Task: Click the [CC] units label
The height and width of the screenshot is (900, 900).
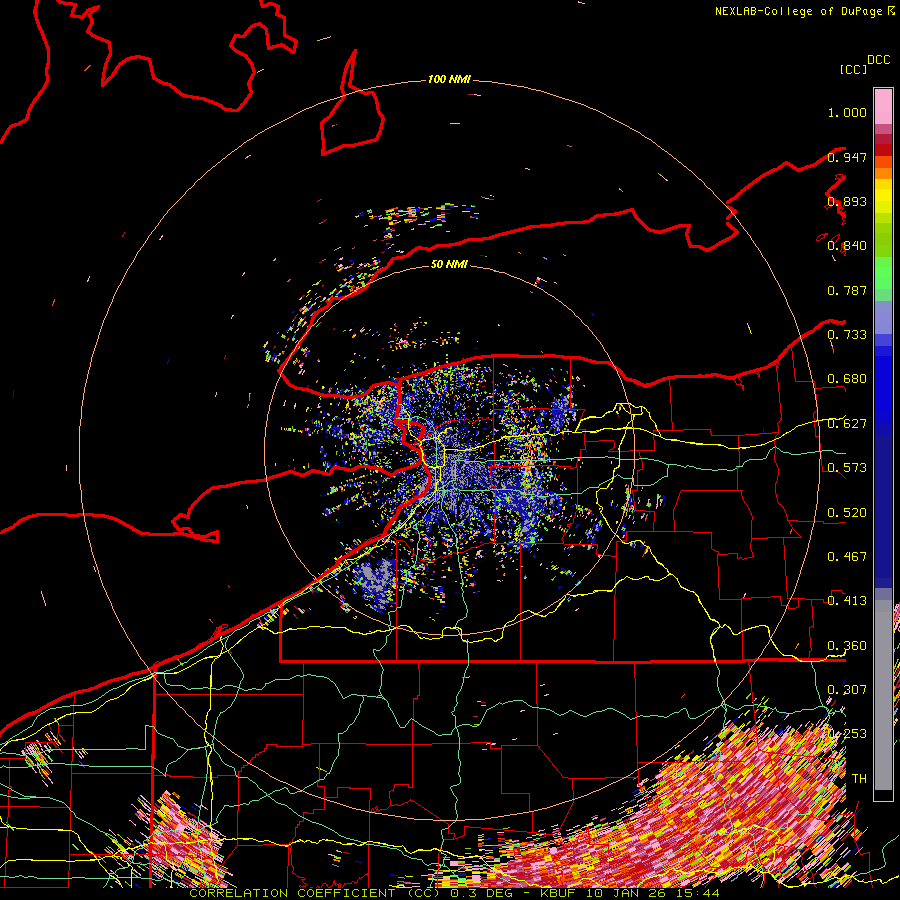Action: tap(853, 69)
